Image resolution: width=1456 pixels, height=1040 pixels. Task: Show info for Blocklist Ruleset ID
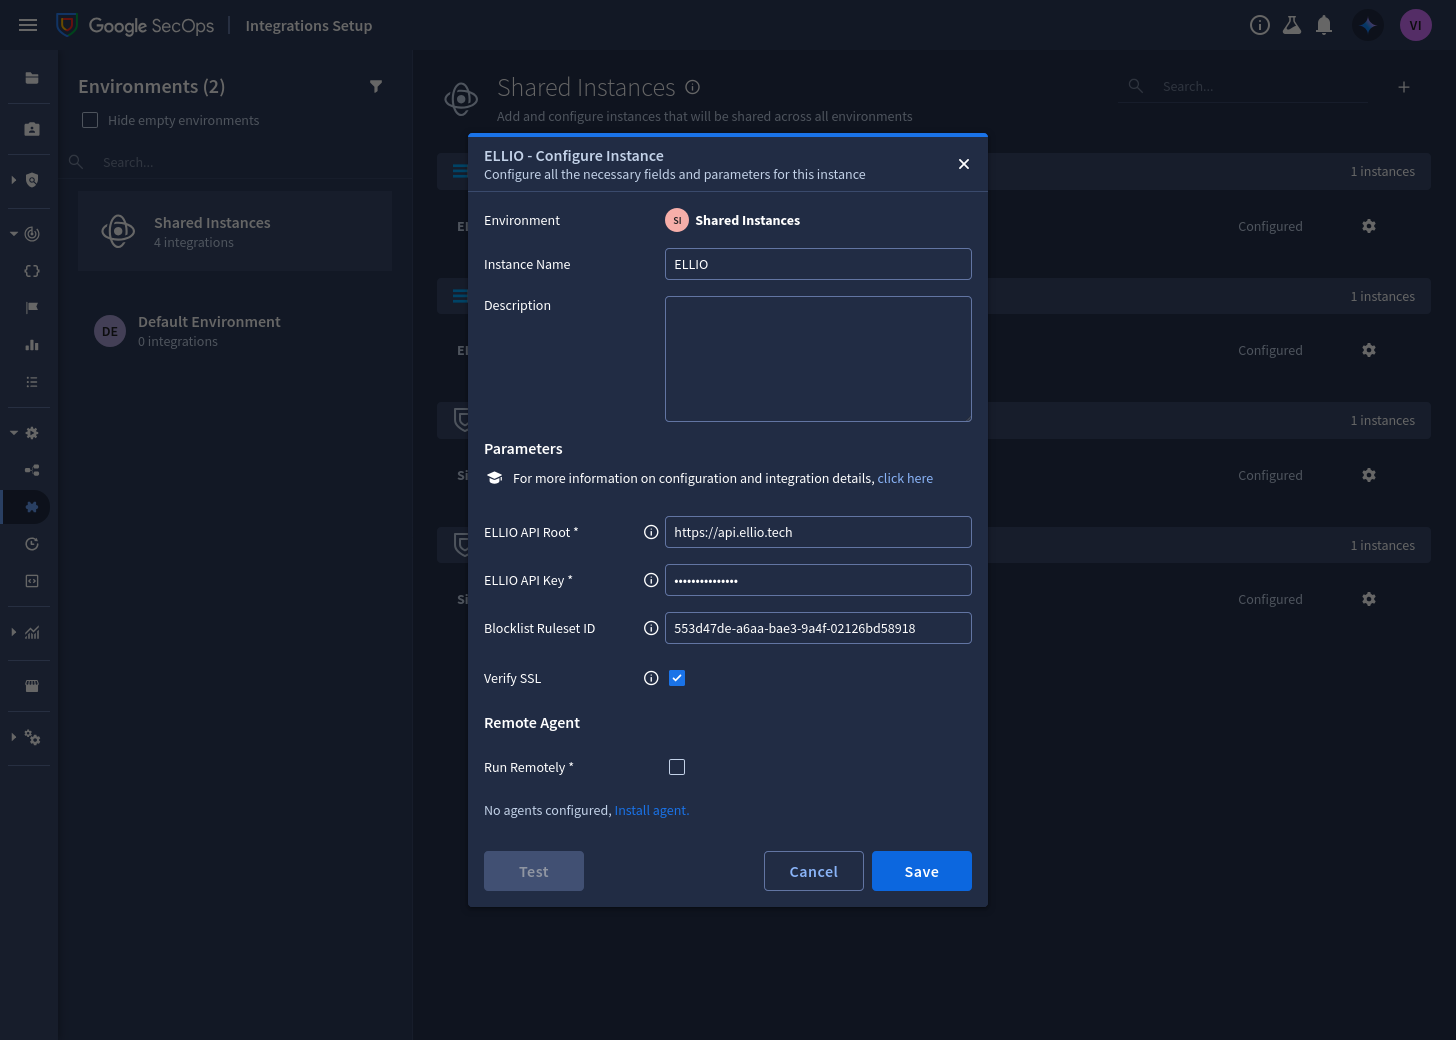click(x=651, y=628)
